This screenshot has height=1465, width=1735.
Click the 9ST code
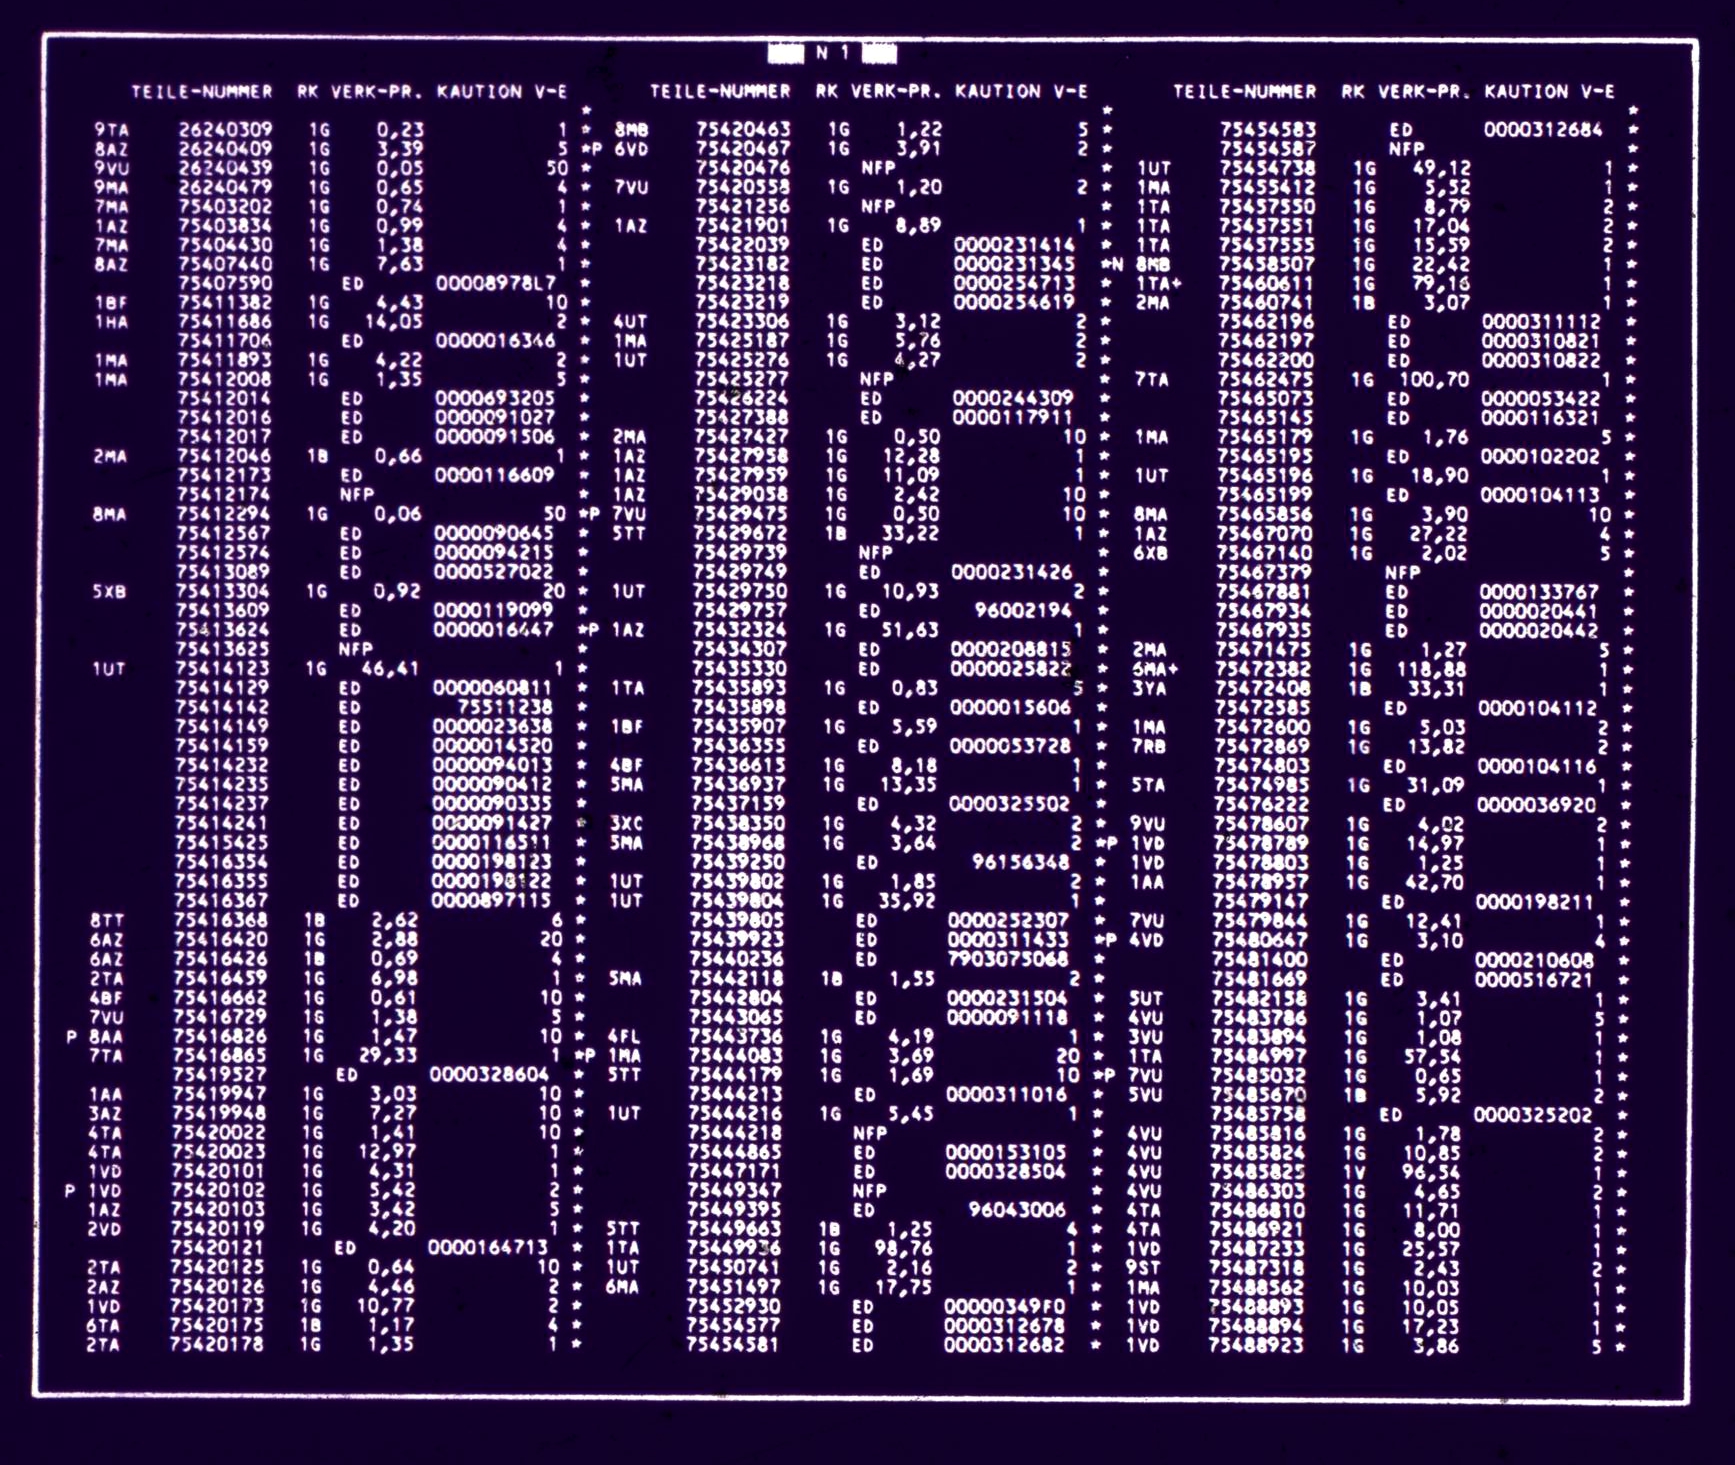pyautogui.click(x=1143, y=1268)
